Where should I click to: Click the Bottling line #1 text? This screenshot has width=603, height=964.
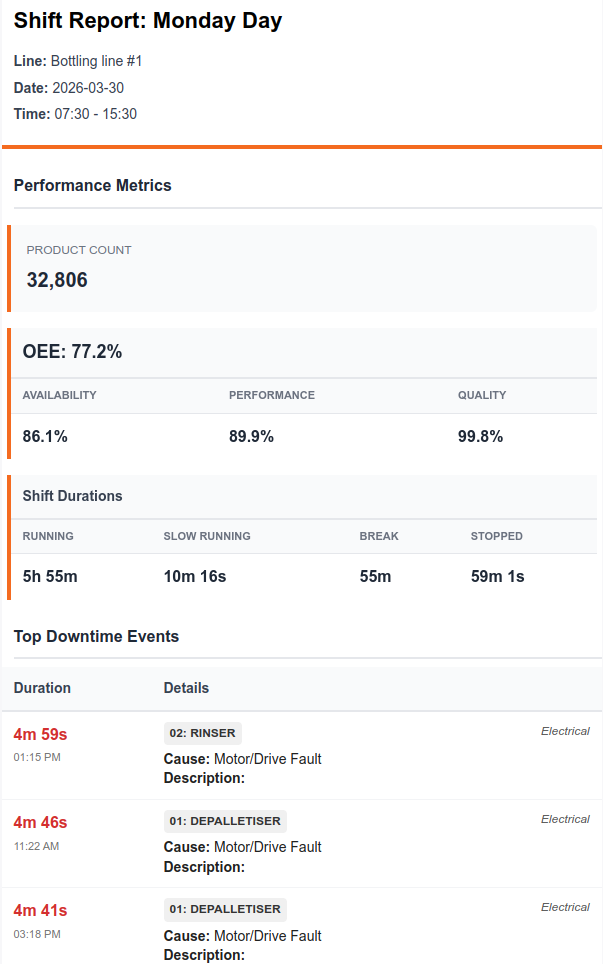96,61
